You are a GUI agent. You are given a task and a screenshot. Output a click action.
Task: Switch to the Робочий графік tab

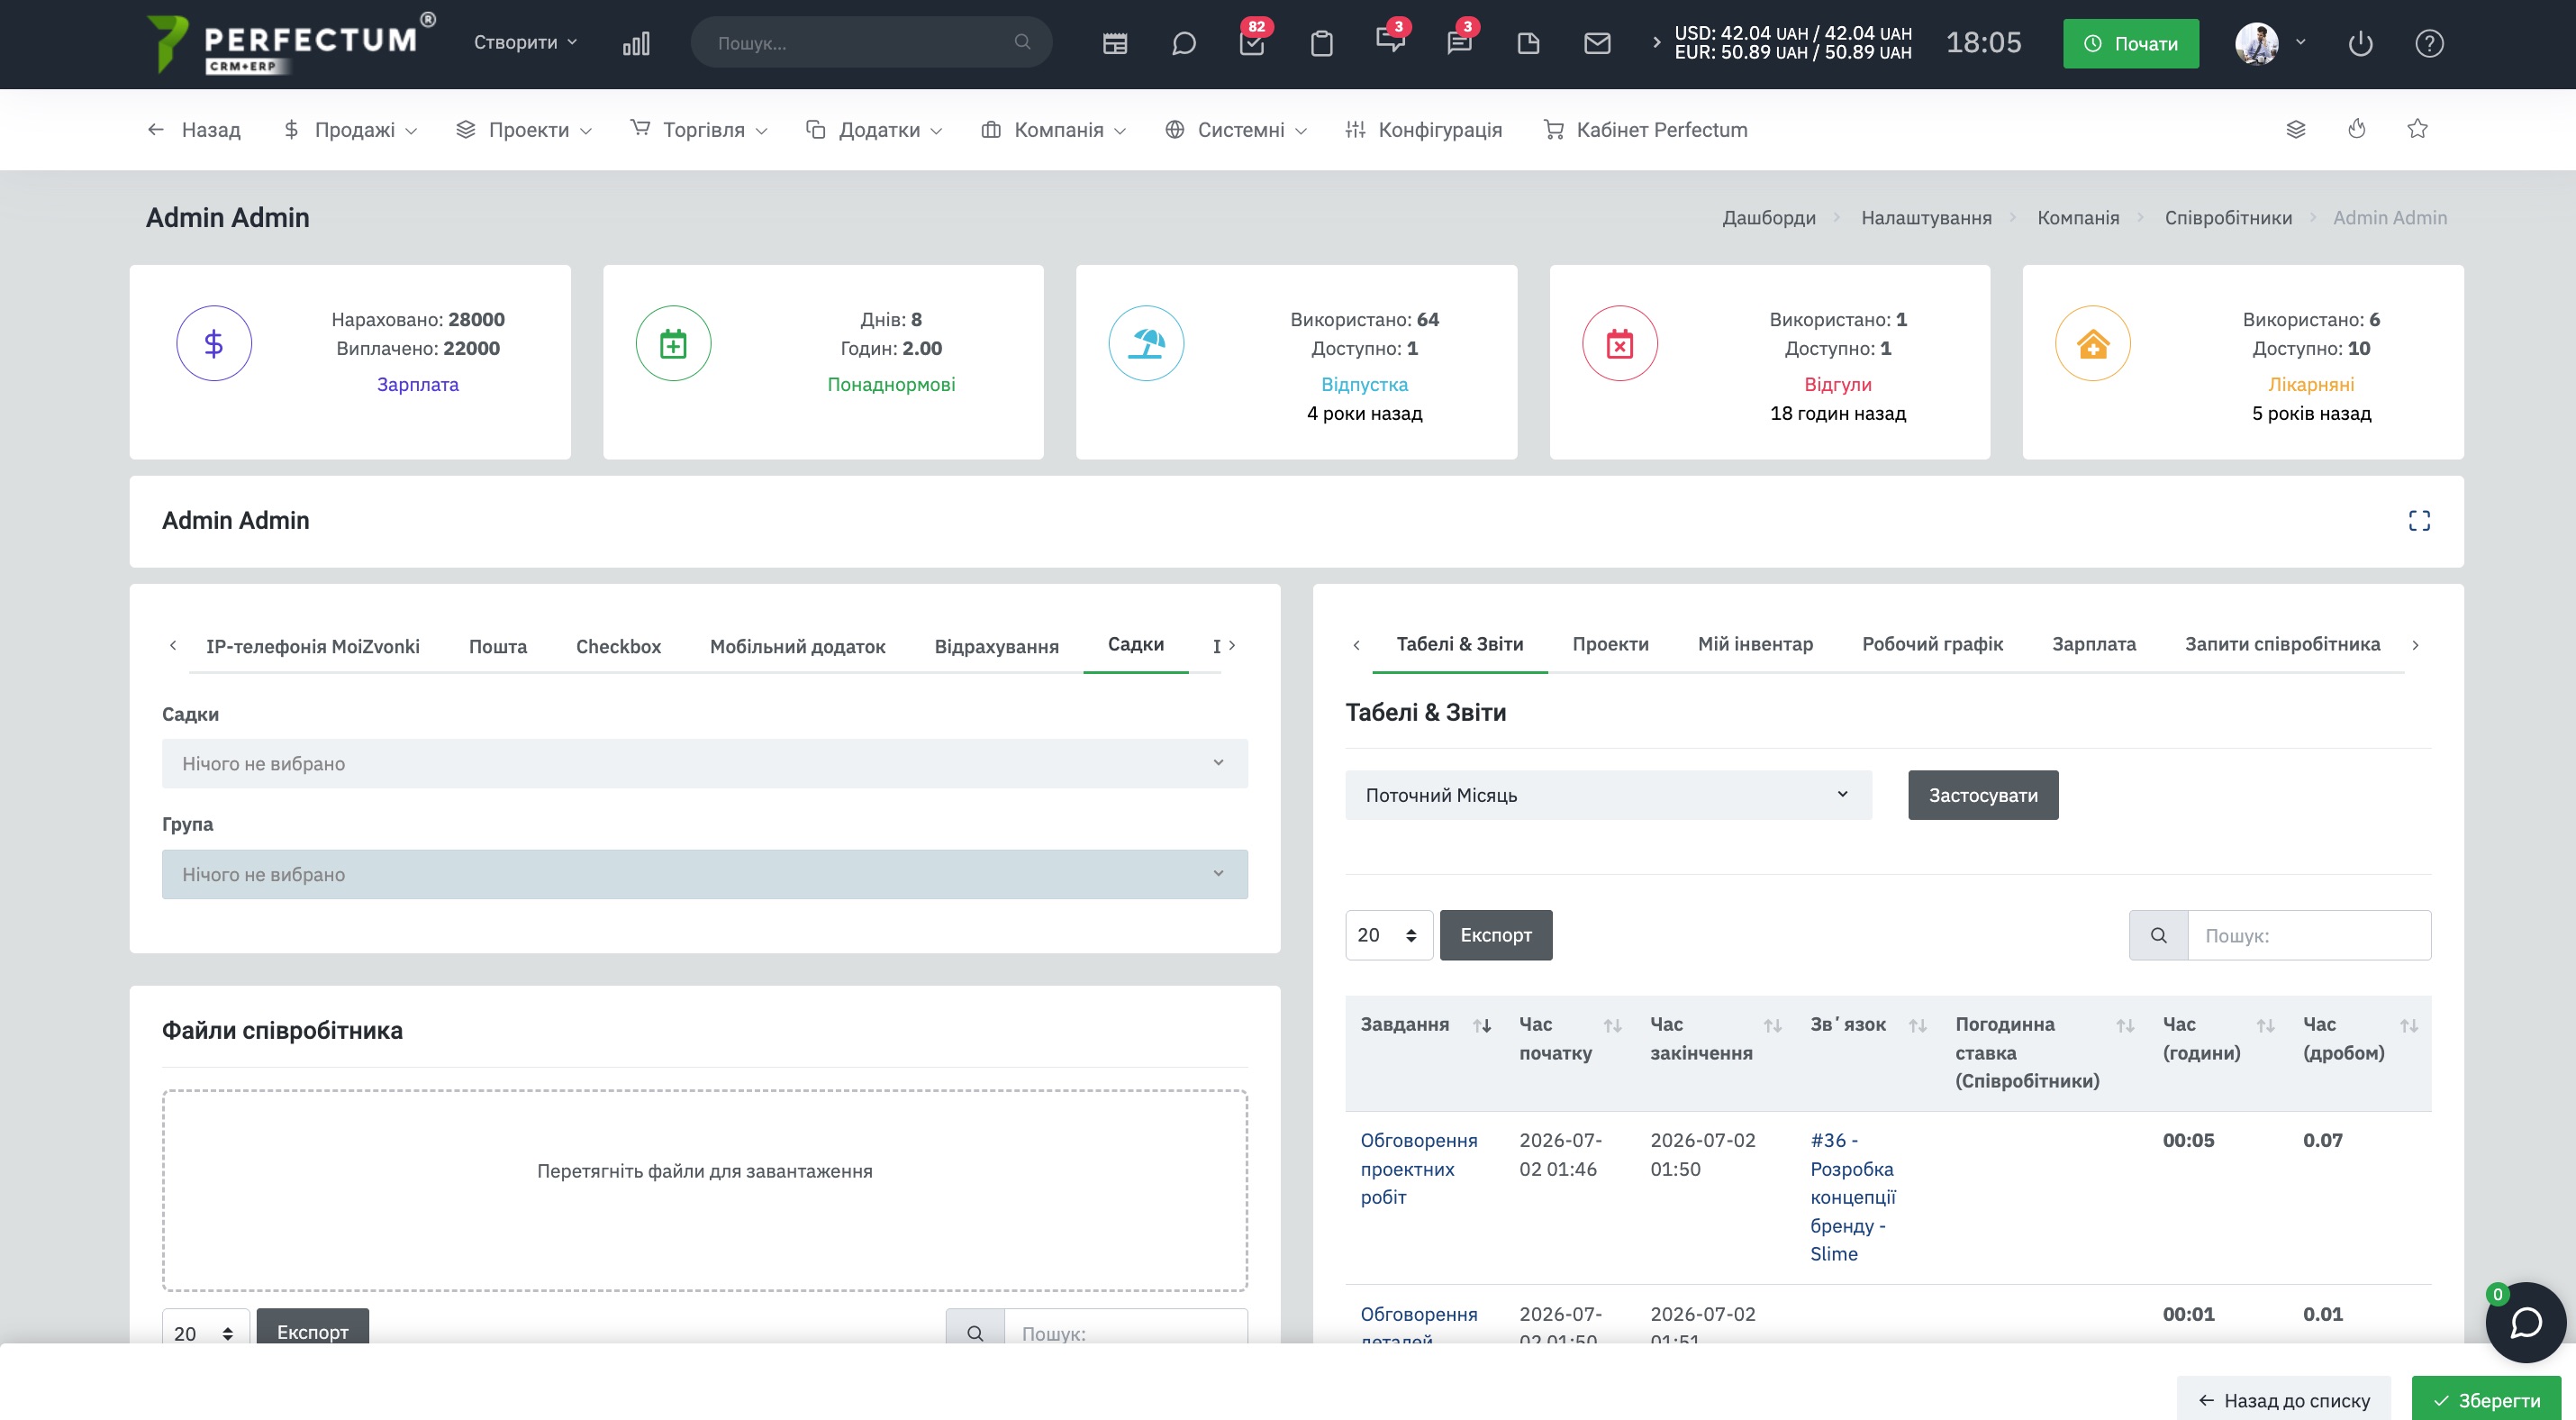[1932, 644]
